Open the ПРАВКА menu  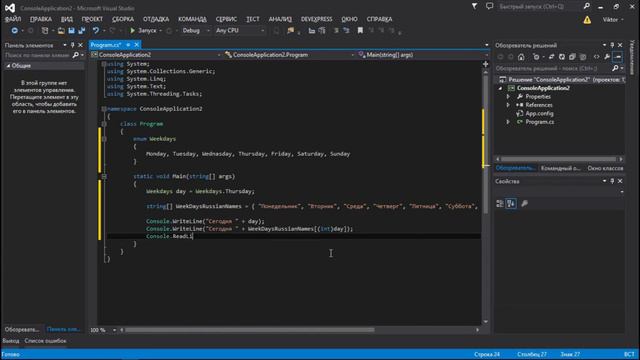[41, 19]
